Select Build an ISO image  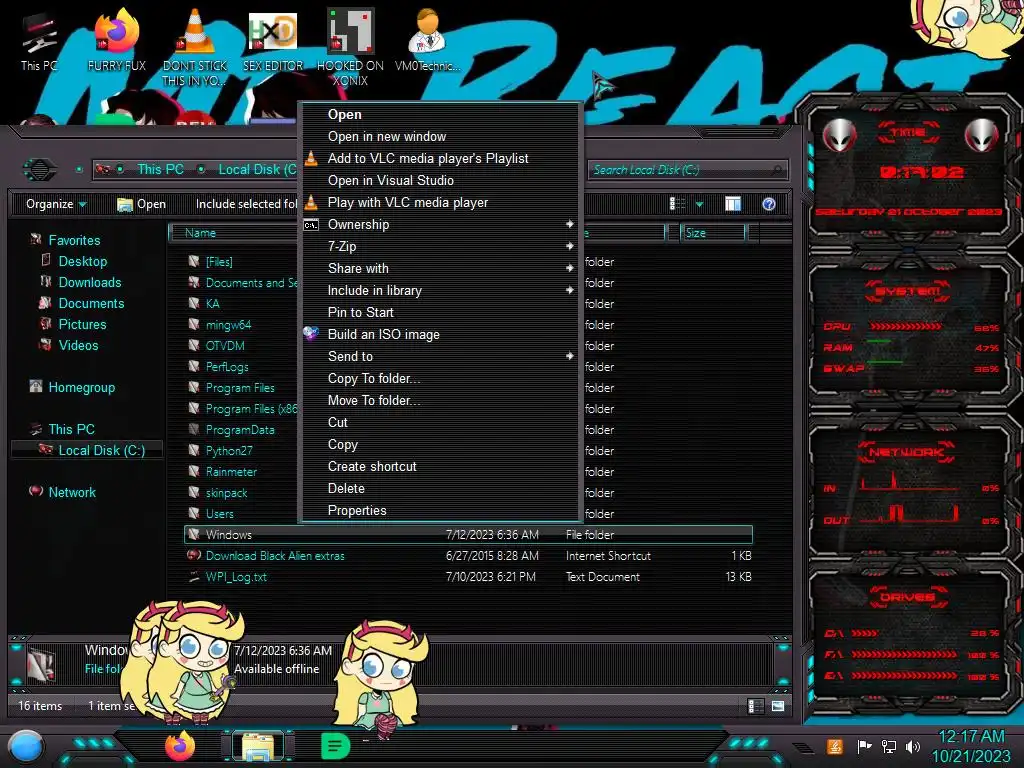(x=439, y=334)
